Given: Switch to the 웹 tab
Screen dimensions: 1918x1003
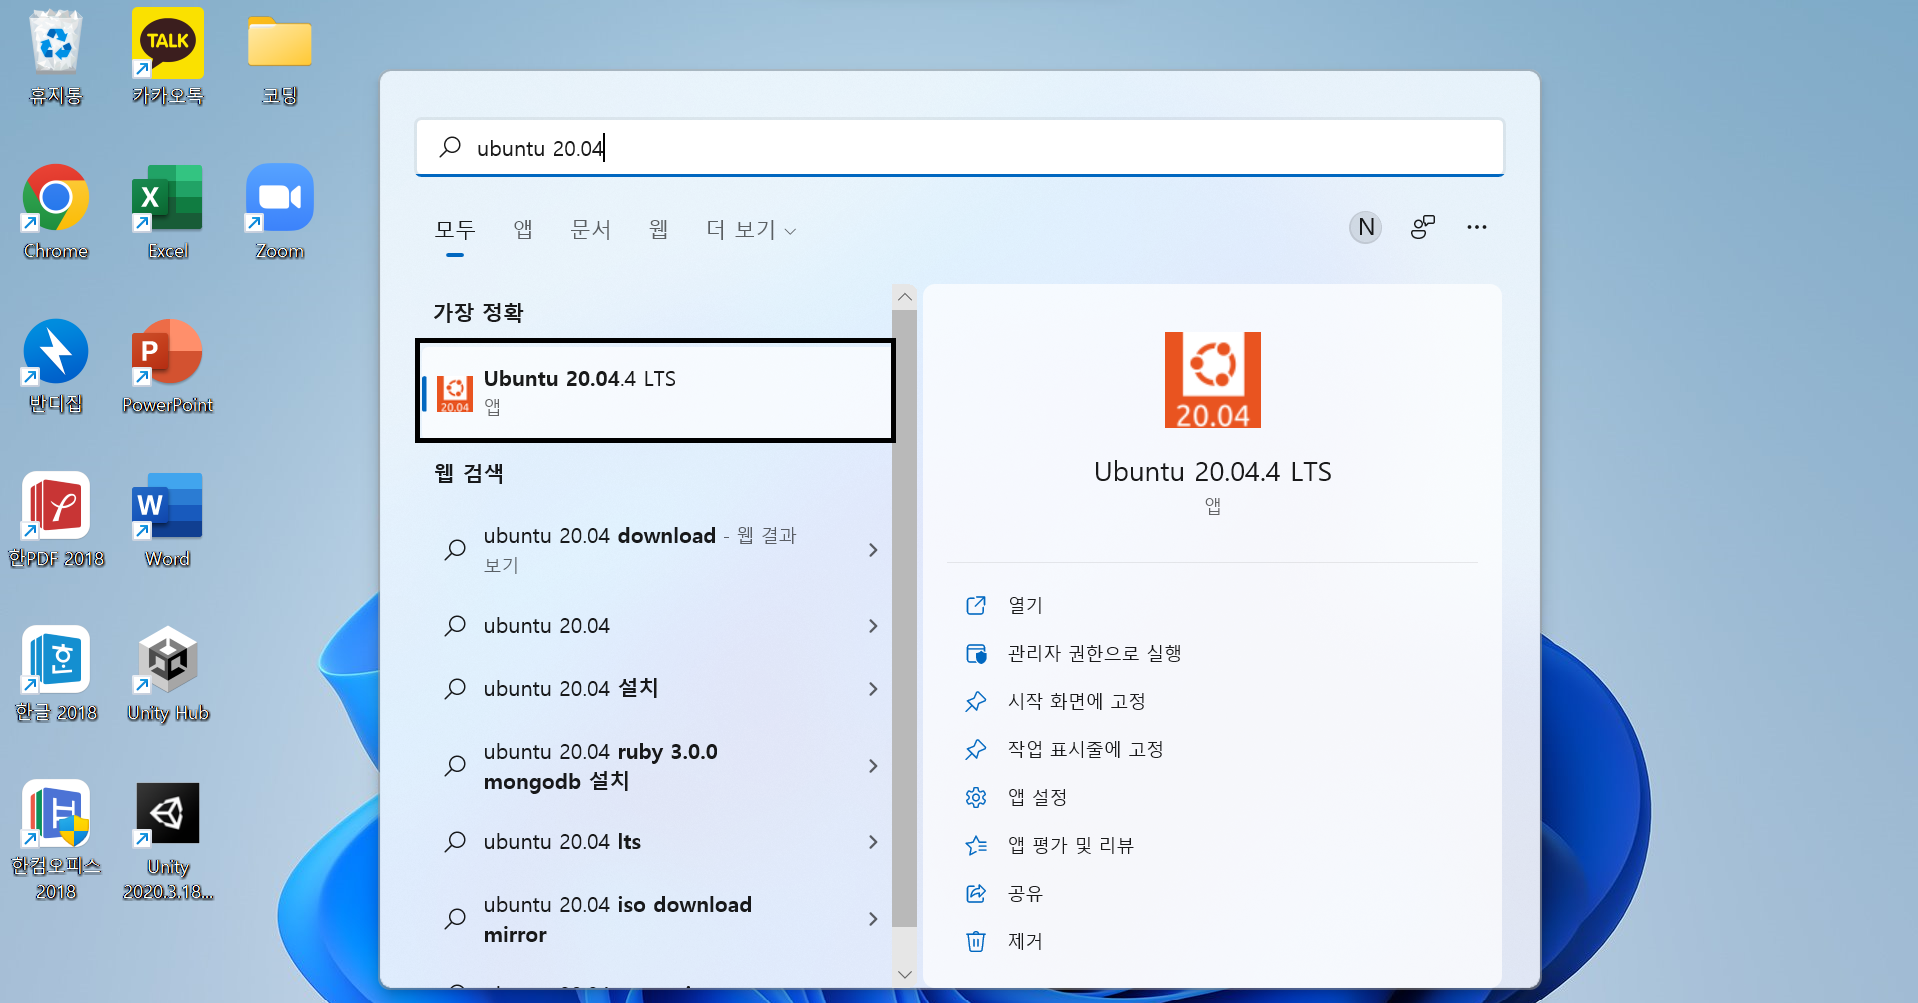Looking at the screenshot, I should pyautogui.click(x=658, y=230).
